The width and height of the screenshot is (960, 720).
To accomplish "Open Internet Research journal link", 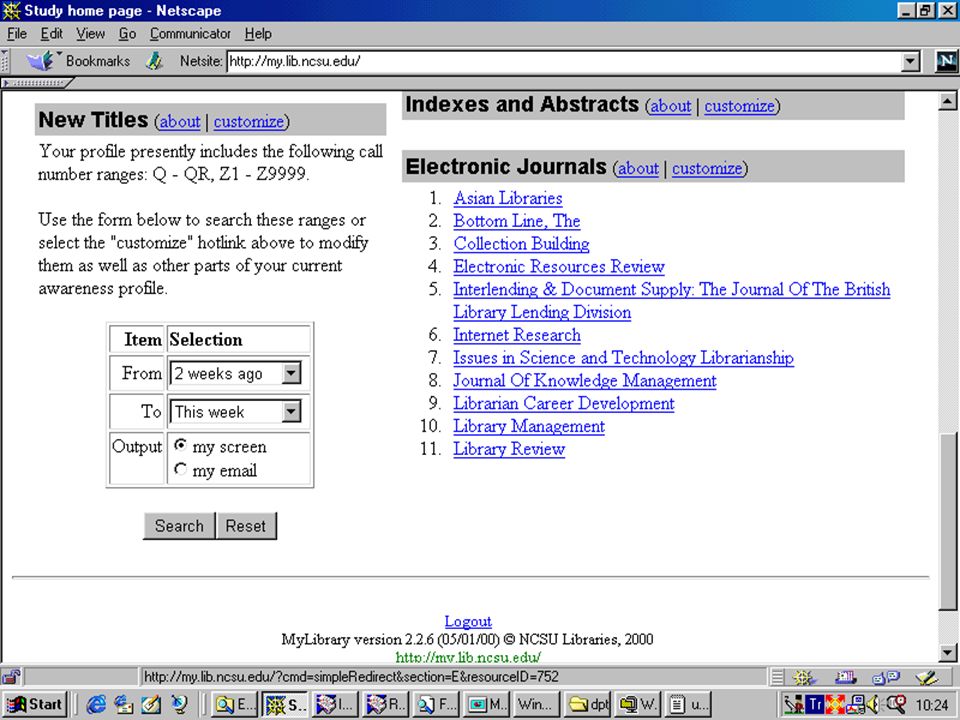I will [517, 335].
